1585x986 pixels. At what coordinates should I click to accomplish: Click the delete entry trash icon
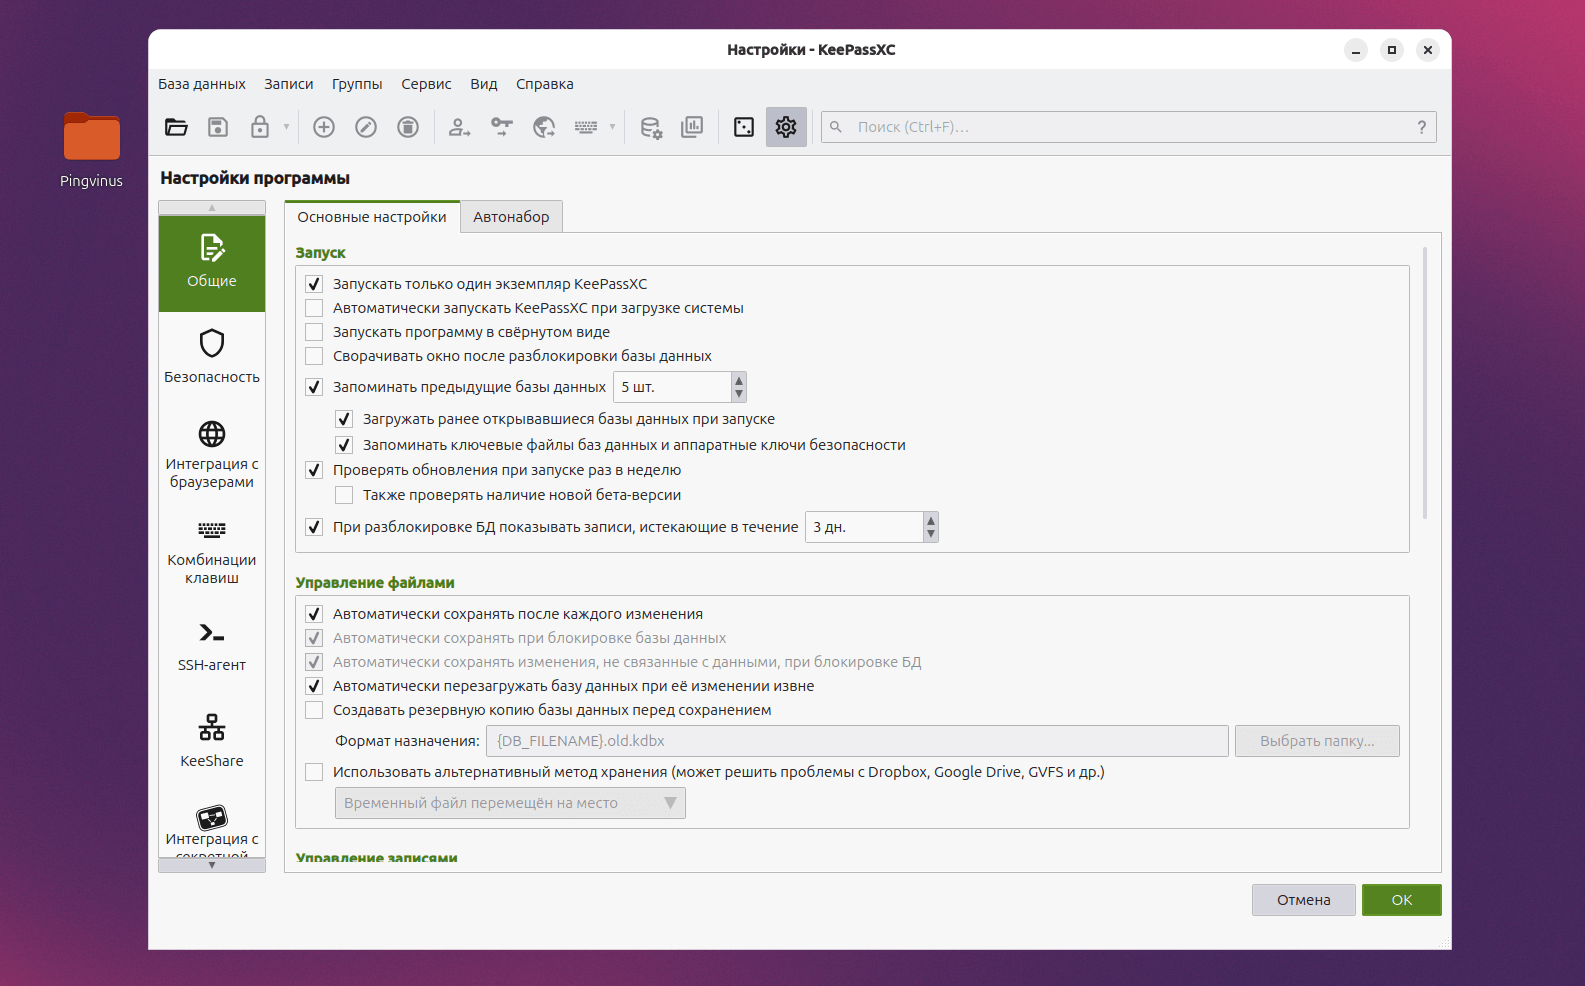[x=408, y=127]
